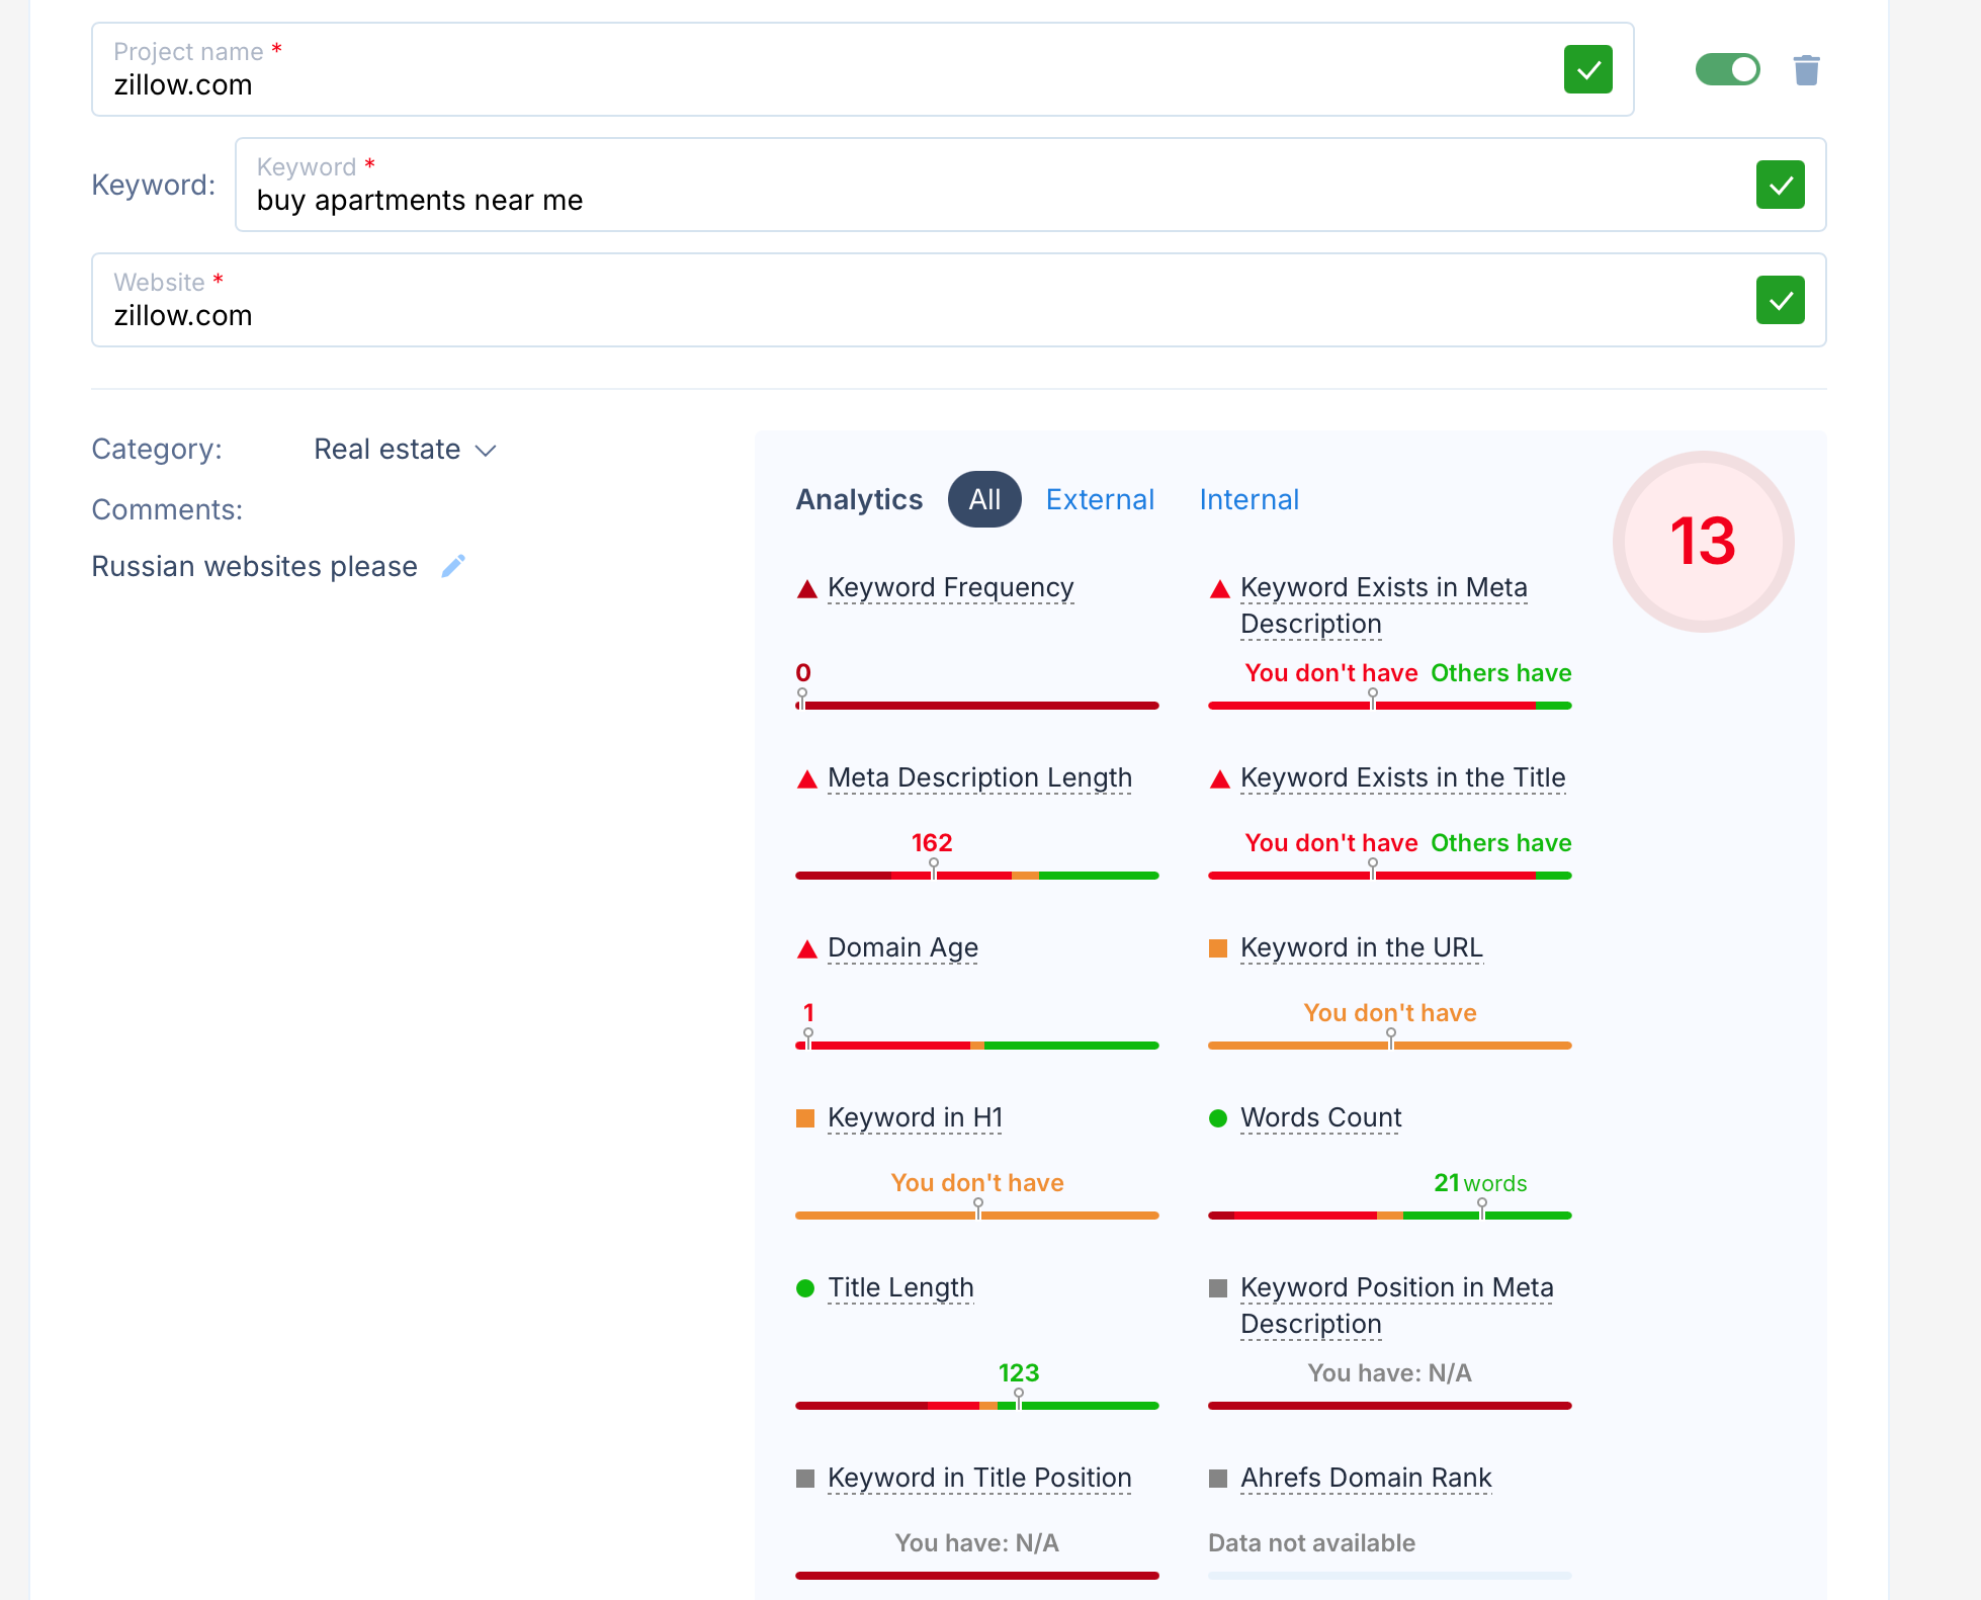This screenshot has height=1600, width=1981.
Task: Click You have: N/A under Keyword Position in Meta Description
Action: pos(1389,1373)
